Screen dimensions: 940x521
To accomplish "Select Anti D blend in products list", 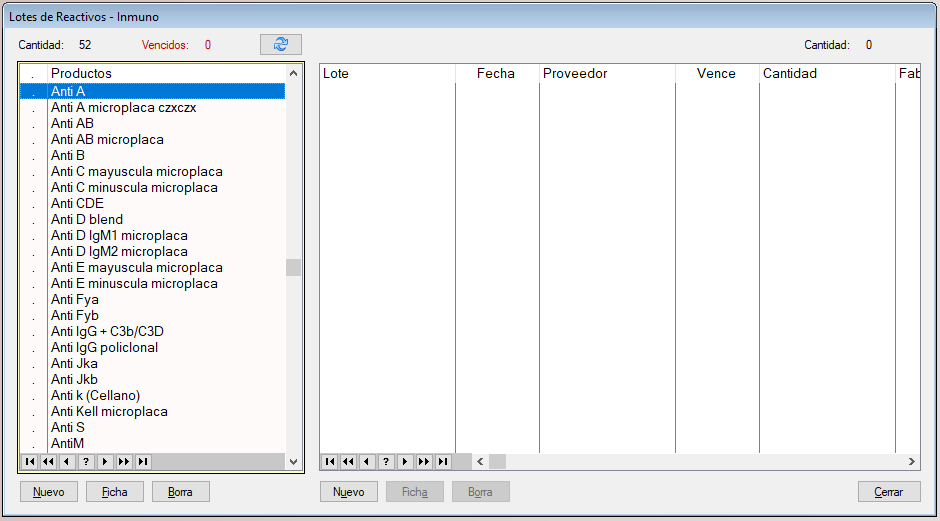I will pos(87,219).
